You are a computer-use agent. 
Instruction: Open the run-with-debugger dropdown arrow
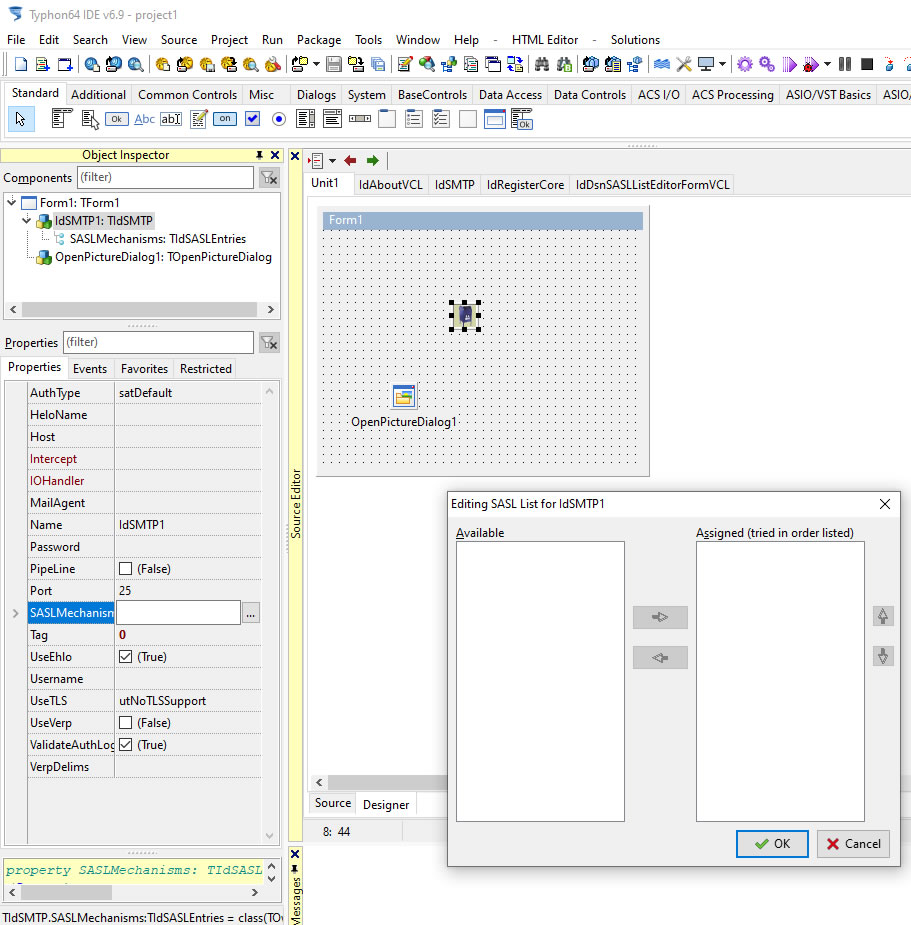tap(827, 64)
